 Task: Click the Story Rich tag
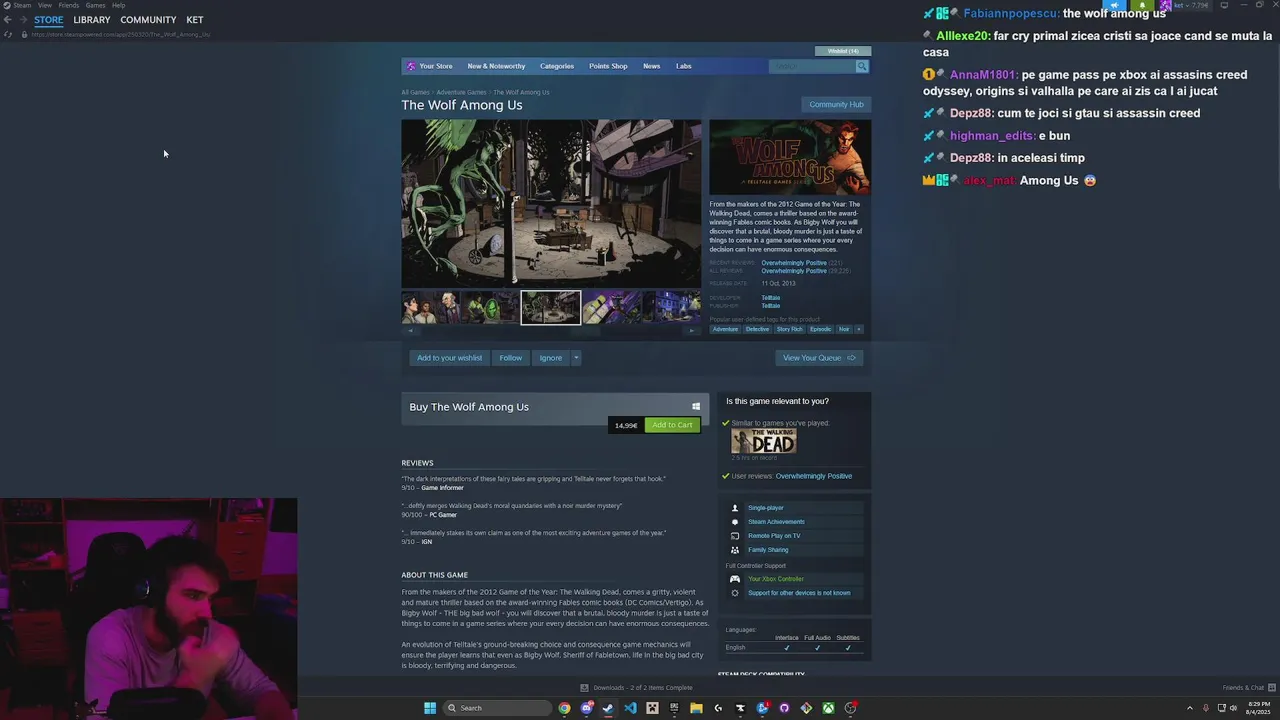point(790,329)
